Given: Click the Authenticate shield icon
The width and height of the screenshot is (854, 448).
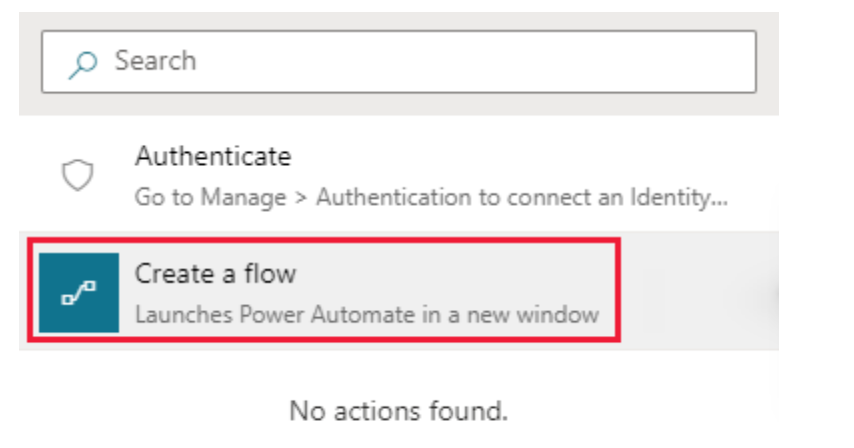Looking at the screenshot, I should 77,175.
